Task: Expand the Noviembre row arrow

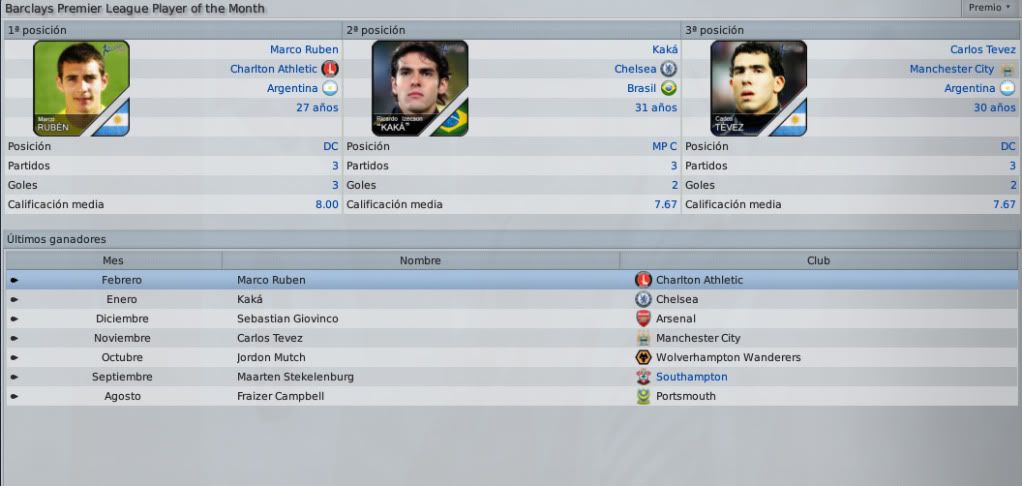Action: tap(14, 338)
